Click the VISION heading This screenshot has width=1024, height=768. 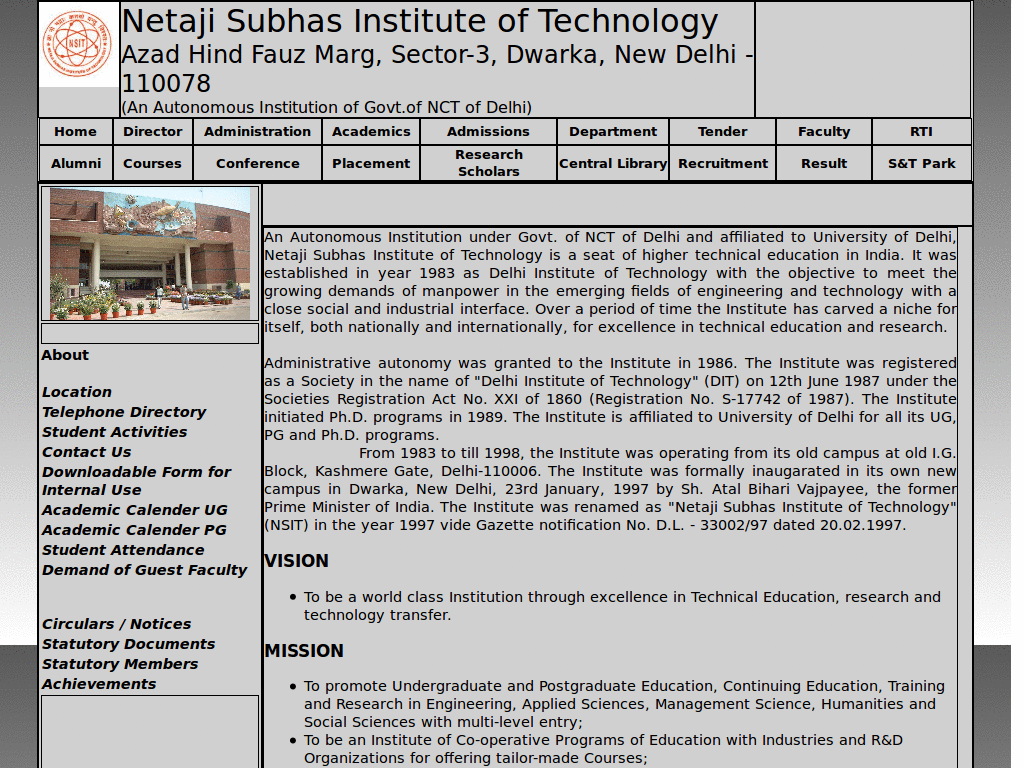click(296, 561)
